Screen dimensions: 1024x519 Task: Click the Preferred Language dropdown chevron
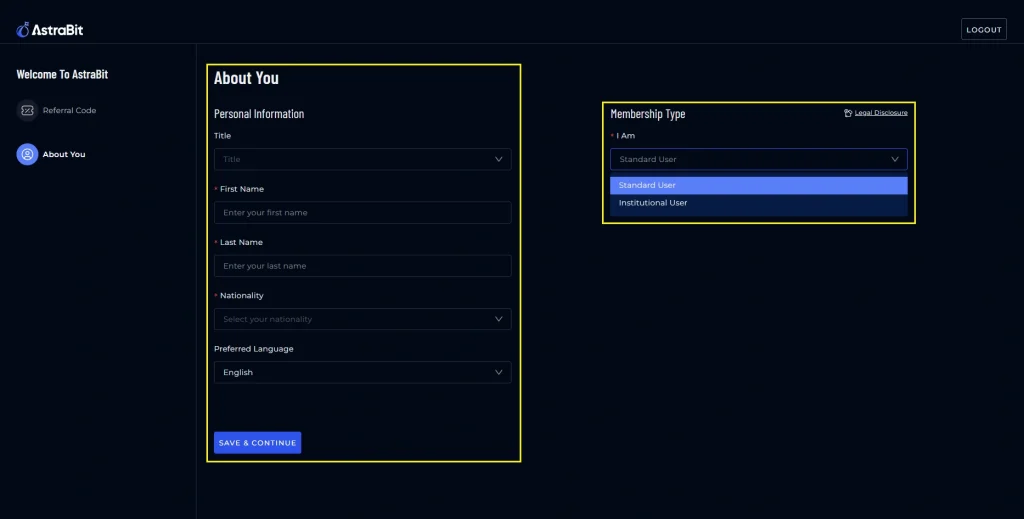coord(498,372)
